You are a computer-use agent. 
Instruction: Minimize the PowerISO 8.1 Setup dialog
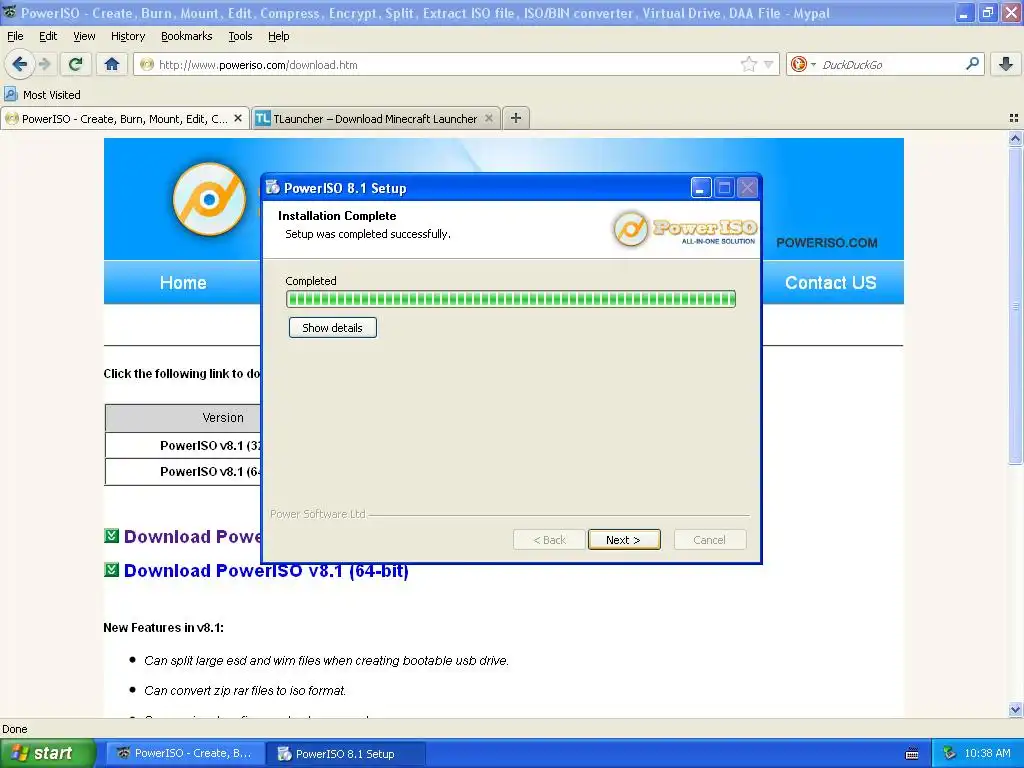pyautogui.click(x=701, y=188)
